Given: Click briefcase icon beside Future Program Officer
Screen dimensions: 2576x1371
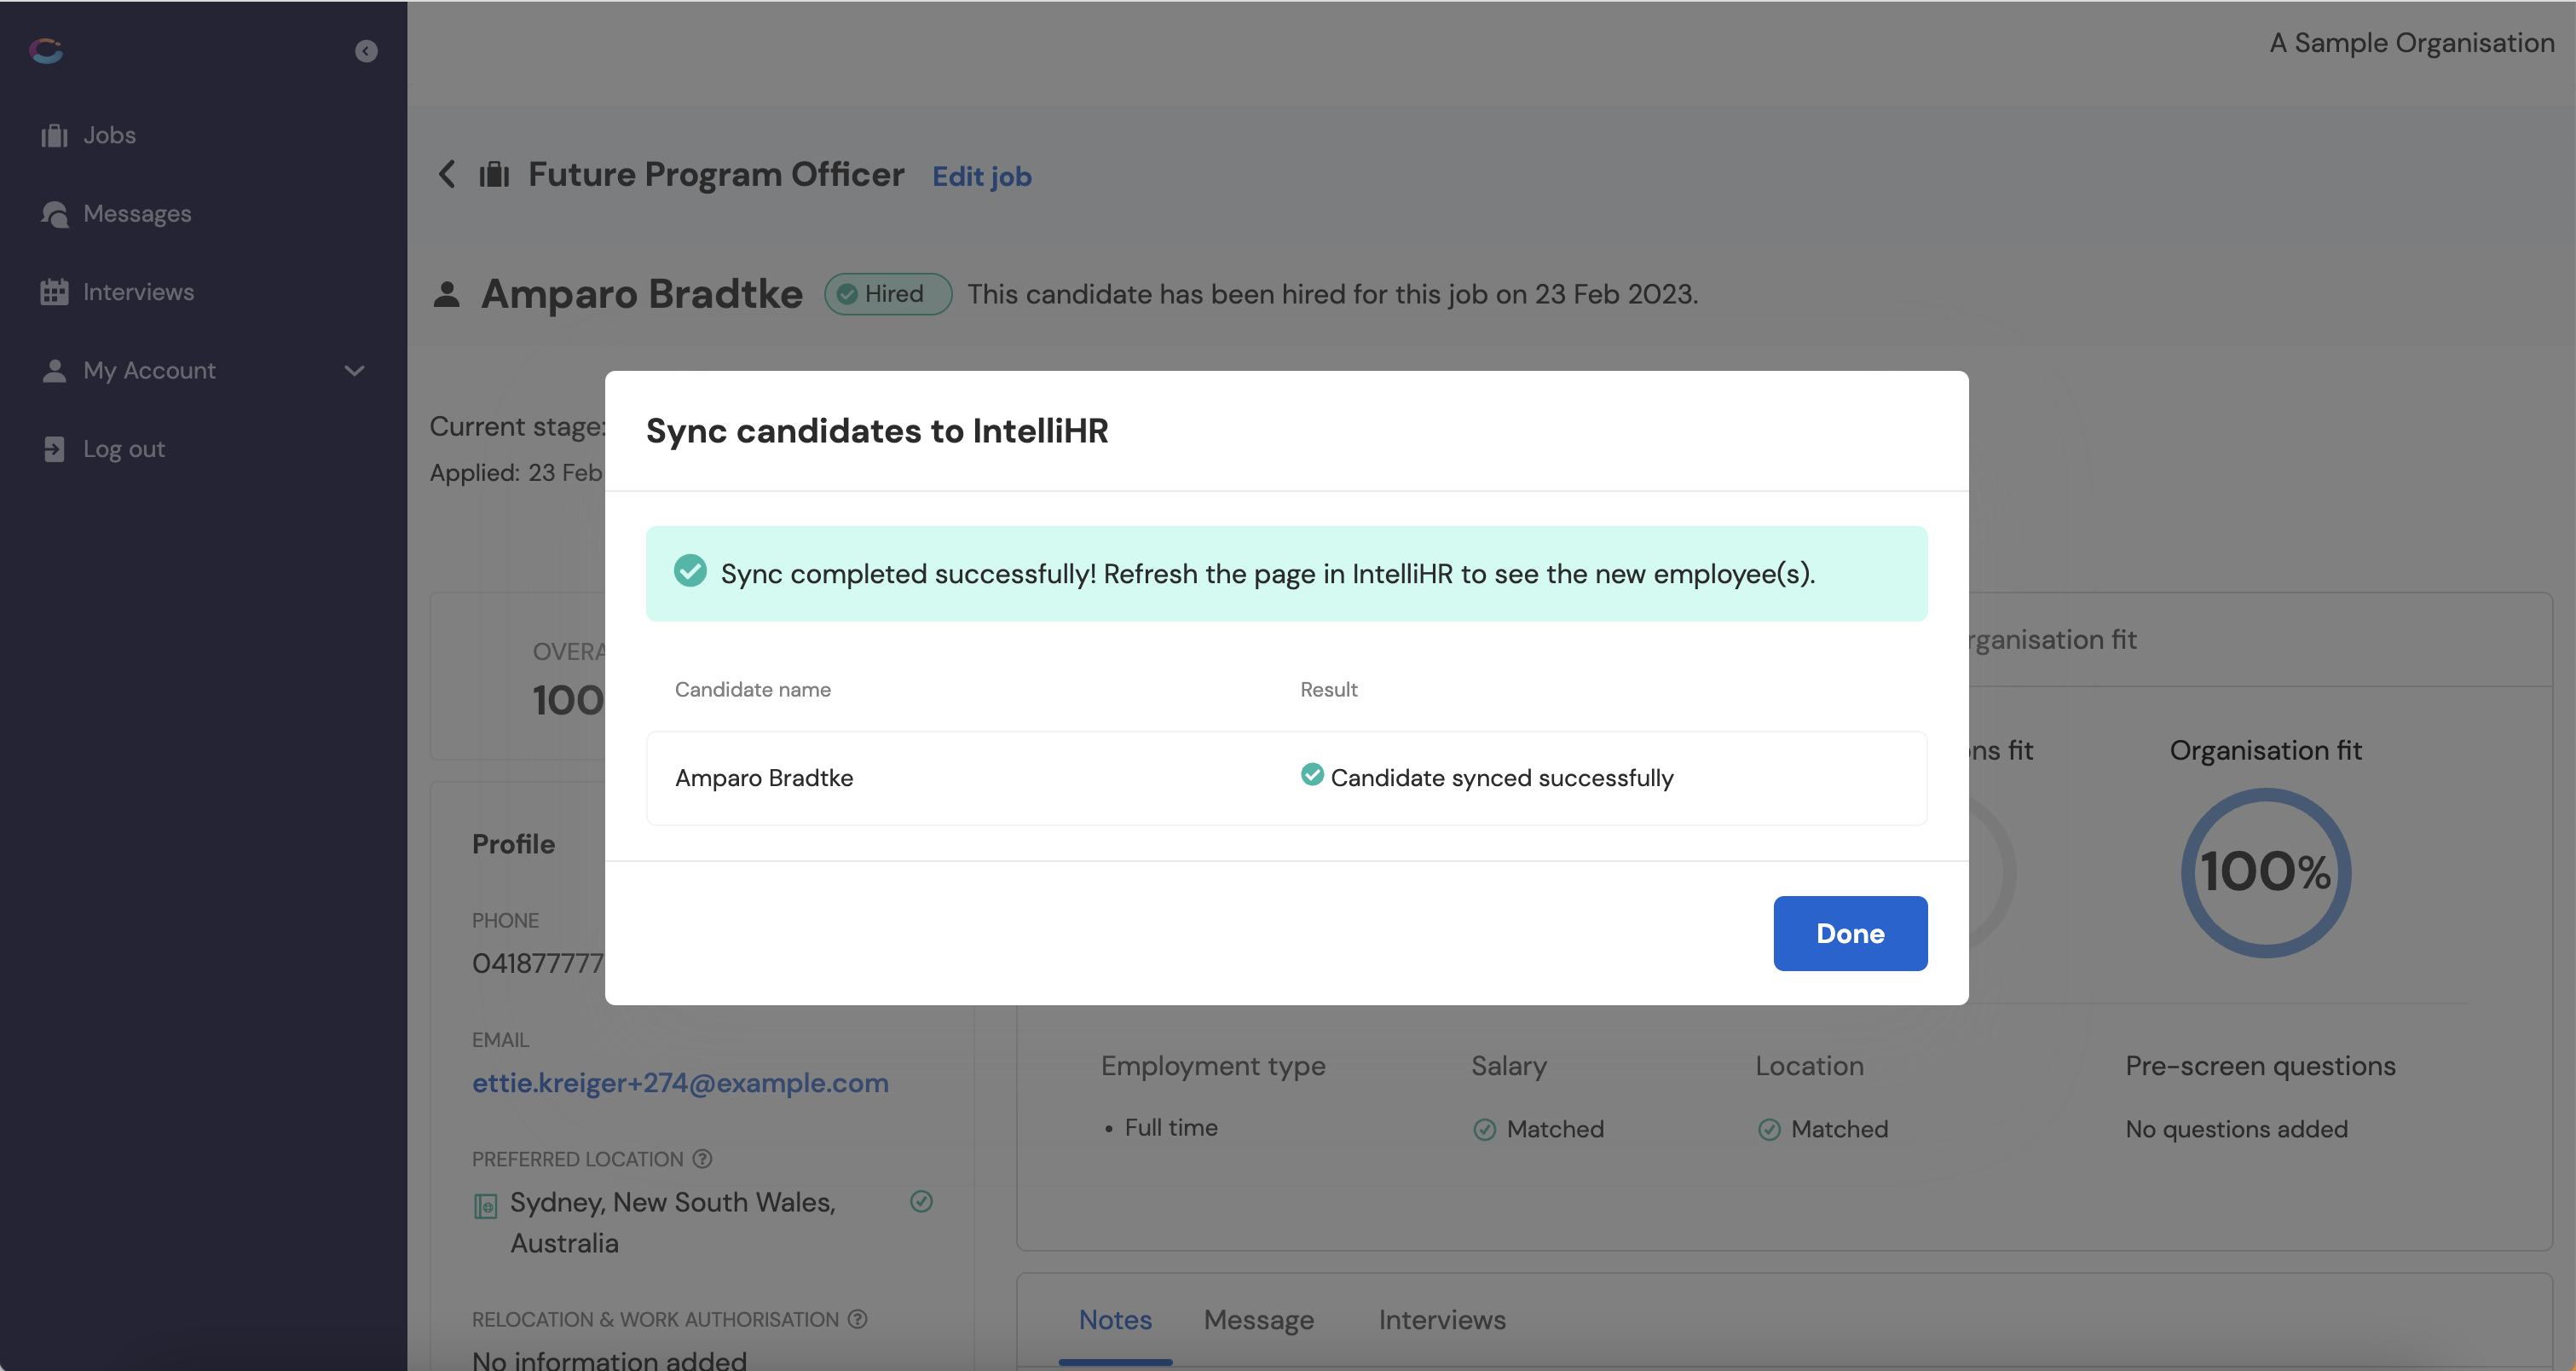Looking at the screenshot, I should pos(494,175).
